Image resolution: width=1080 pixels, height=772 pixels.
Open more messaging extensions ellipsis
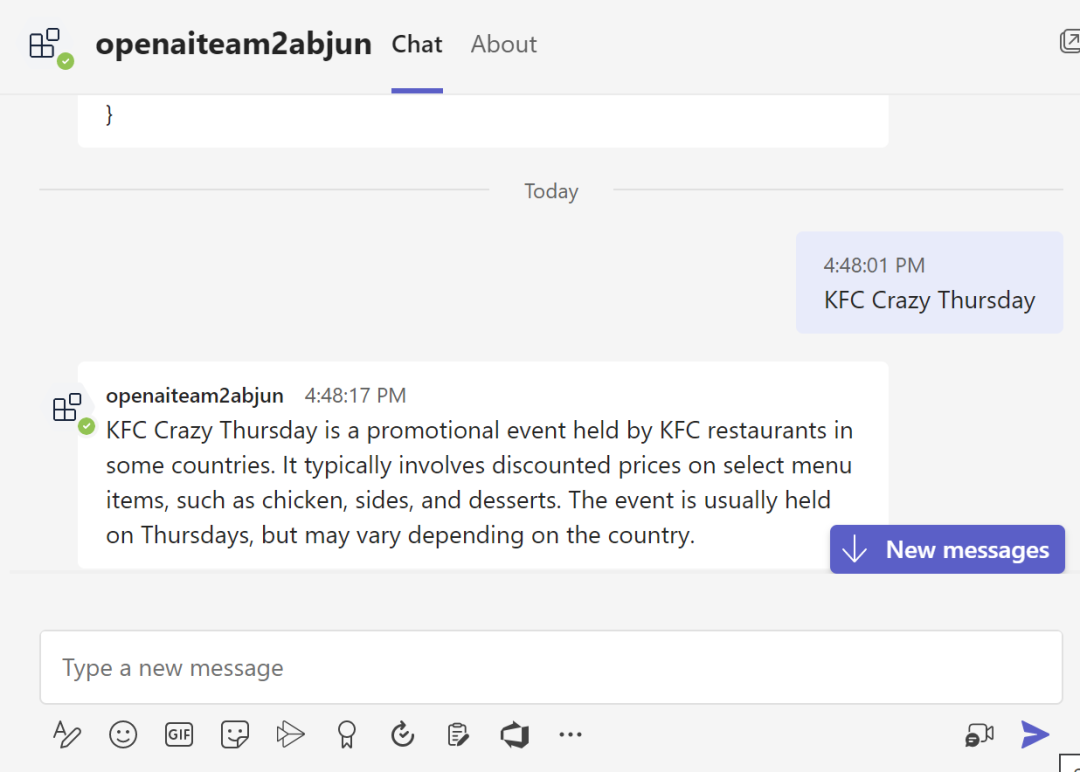pos(570,735)
